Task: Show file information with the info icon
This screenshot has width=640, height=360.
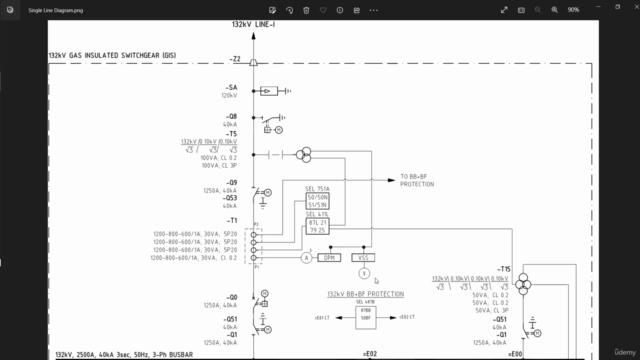Action: [340, 10]
